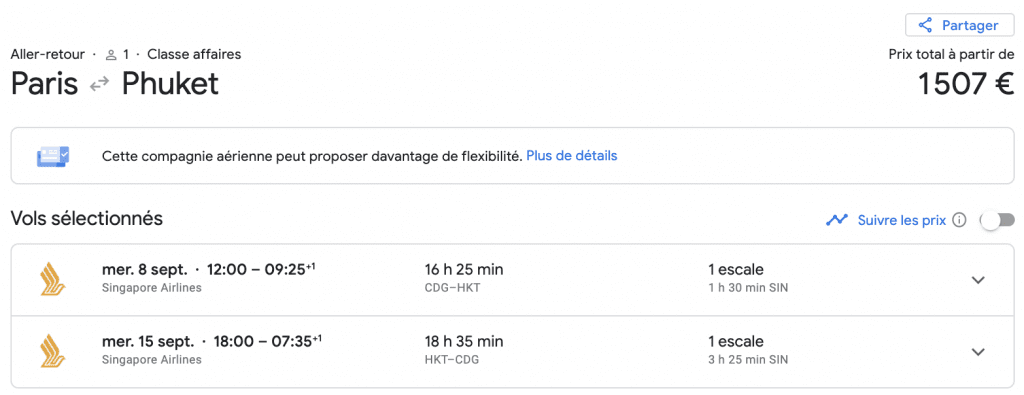Image resolution: width=1024 pixels, height=395 pixels.
Task: Click the 1507 € total price
Action: [965, 84]
